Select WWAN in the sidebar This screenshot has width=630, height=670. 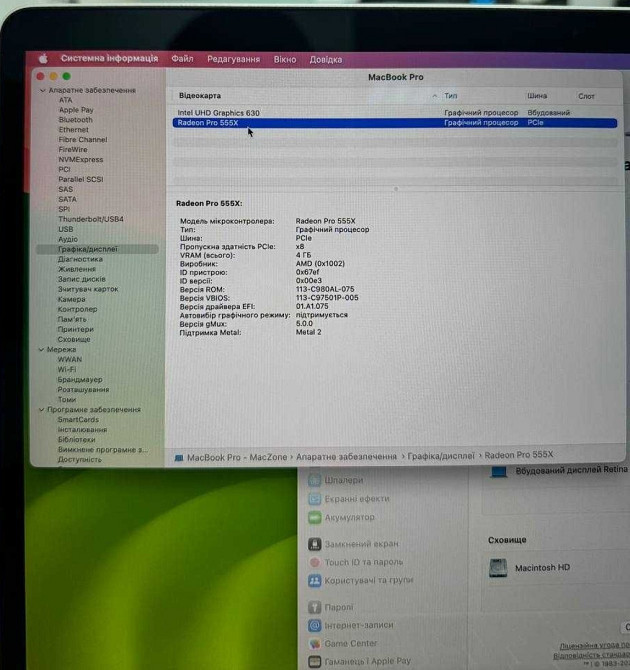point(70,359)
